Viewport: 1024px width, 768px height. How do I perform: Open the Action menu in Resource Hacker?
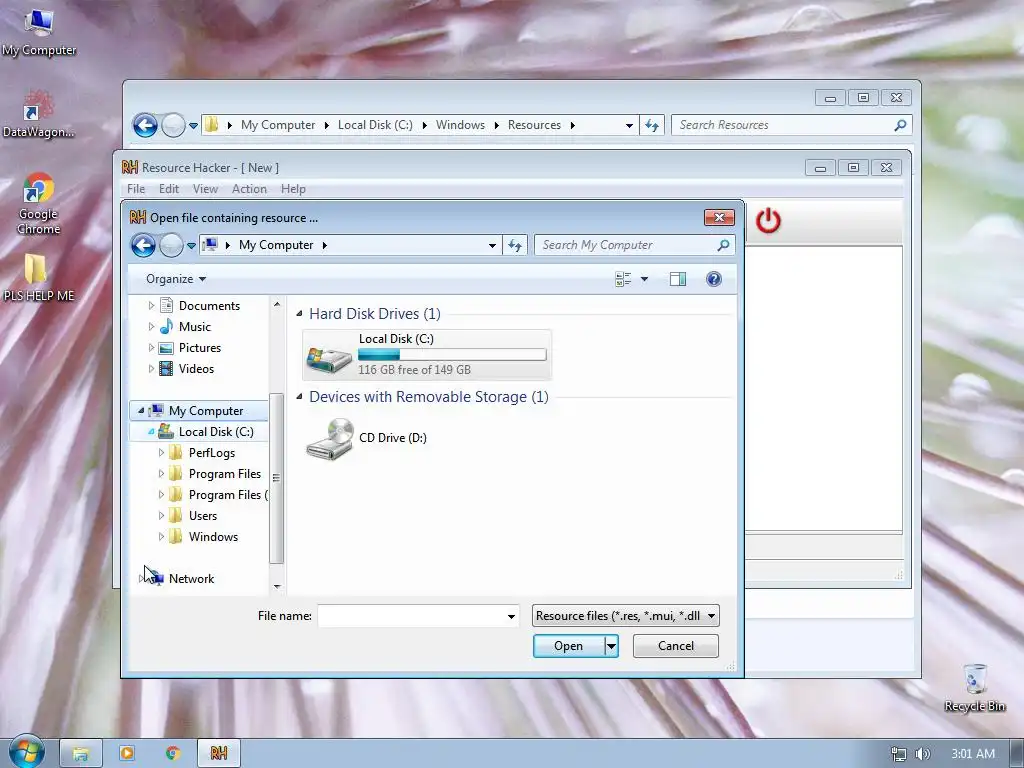[249, 189]
